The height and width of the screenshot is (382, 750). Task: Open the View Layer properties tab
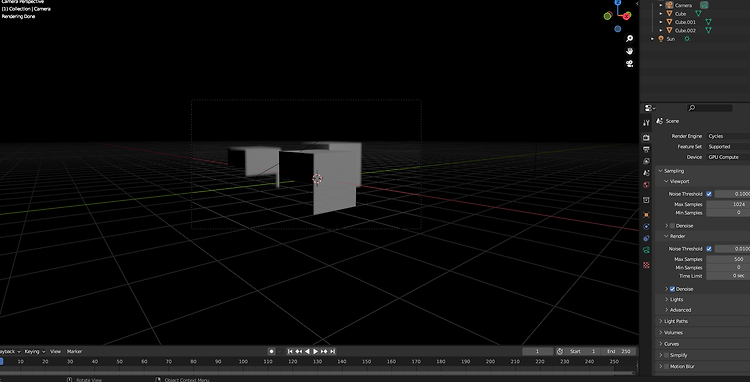[646, 161]
